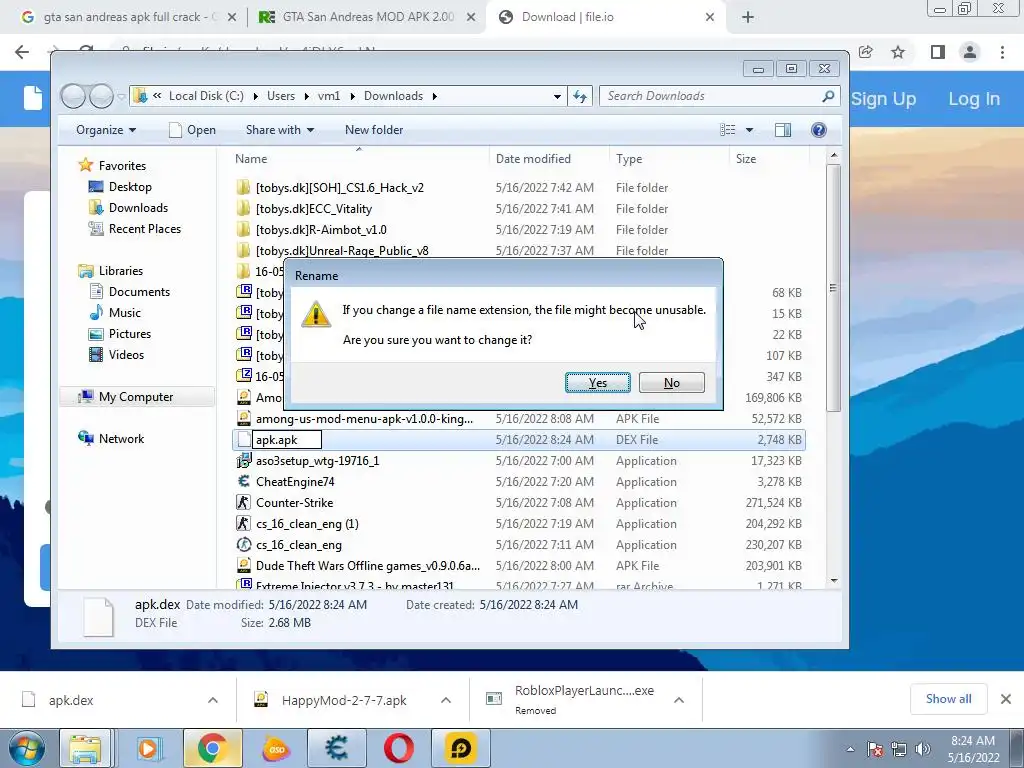This screenshot has height=768, width=1024.
Task: Open a new Chrome tab
Action: [748, 17]
